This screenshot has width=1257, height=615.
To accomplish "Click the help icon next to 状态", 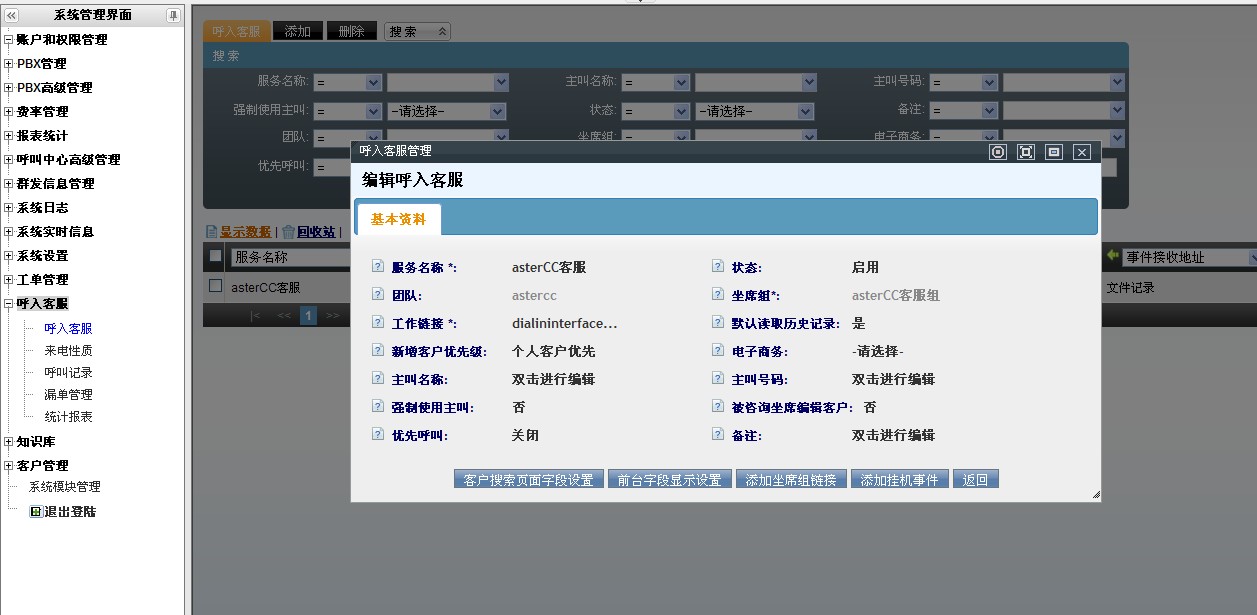I will pyautogui.click(x=718, y=267).
